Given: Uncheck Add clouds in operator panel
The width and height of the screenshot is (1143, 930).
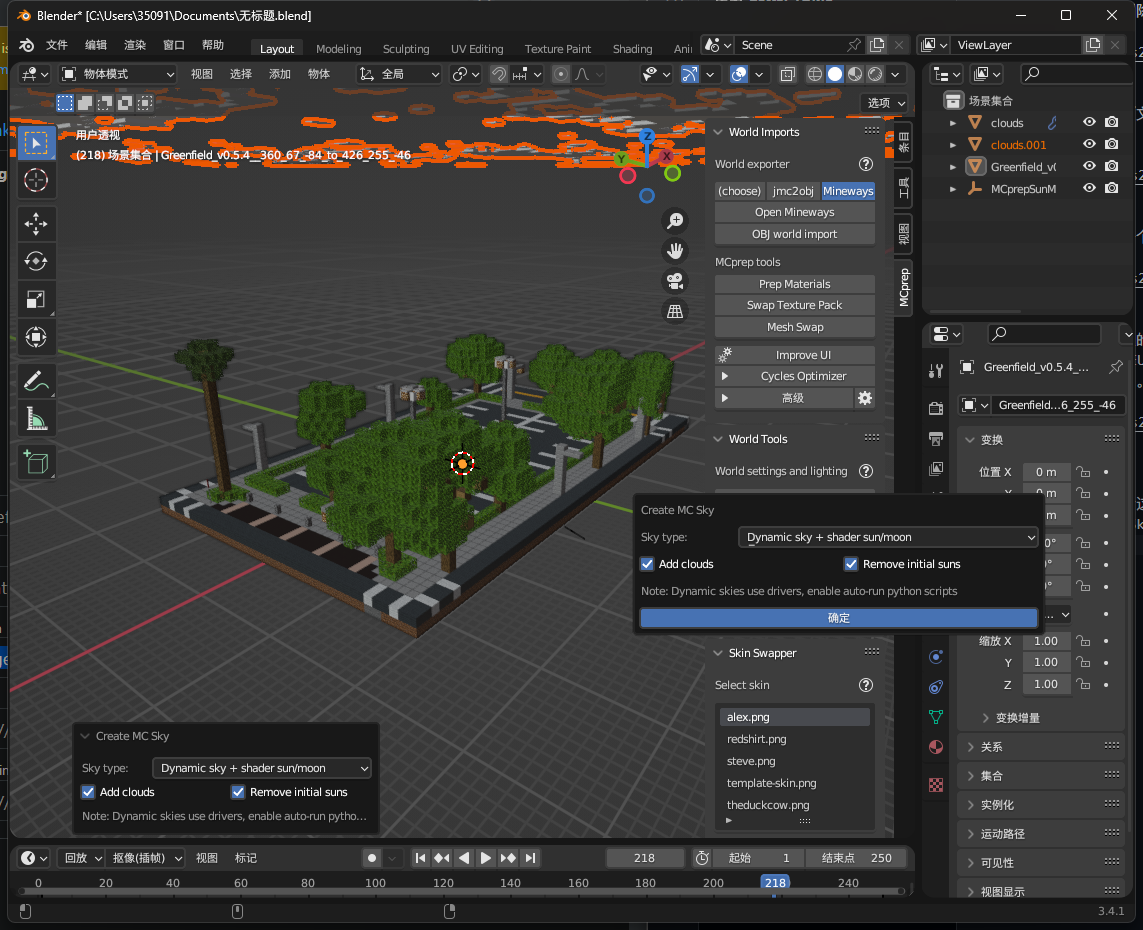Looking at the screenshot, I should click(88, 792).
